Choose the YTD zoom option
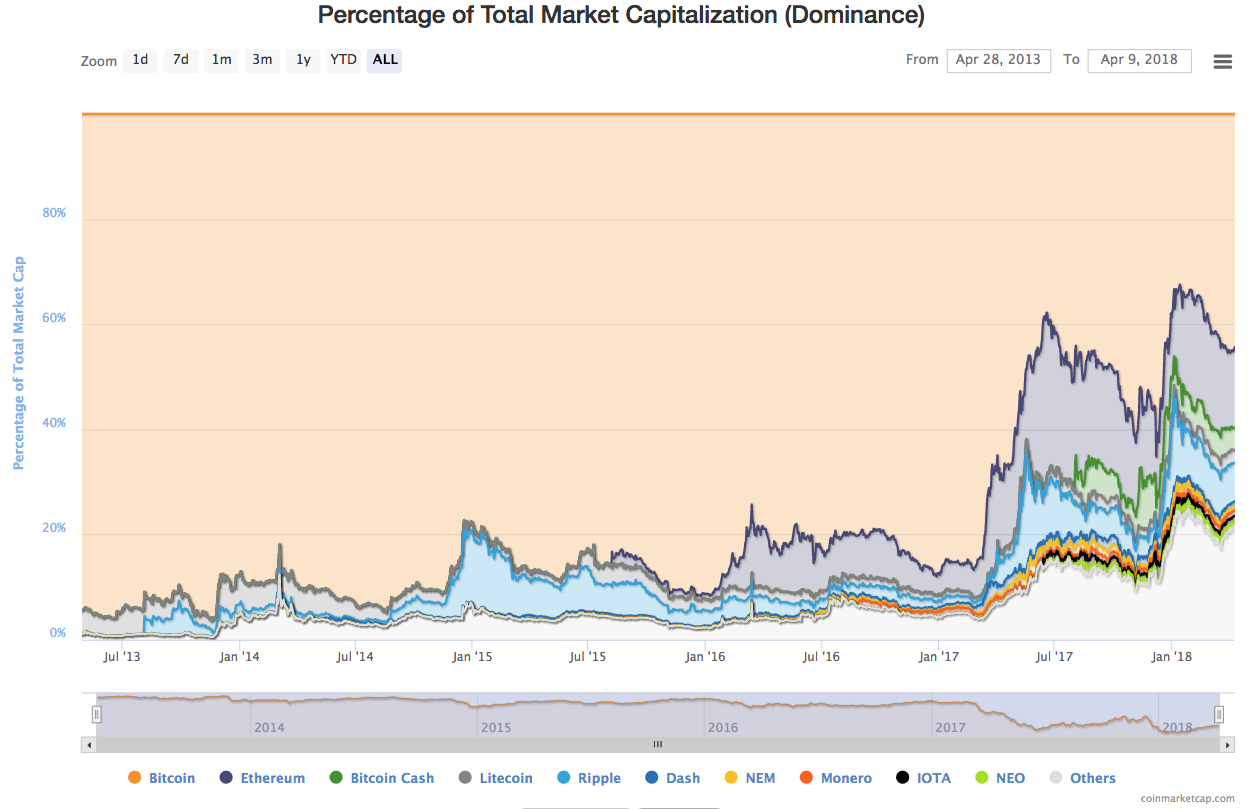Image resolution: width=1252 pixels, height=809 pixels. [x=343, y=60]
